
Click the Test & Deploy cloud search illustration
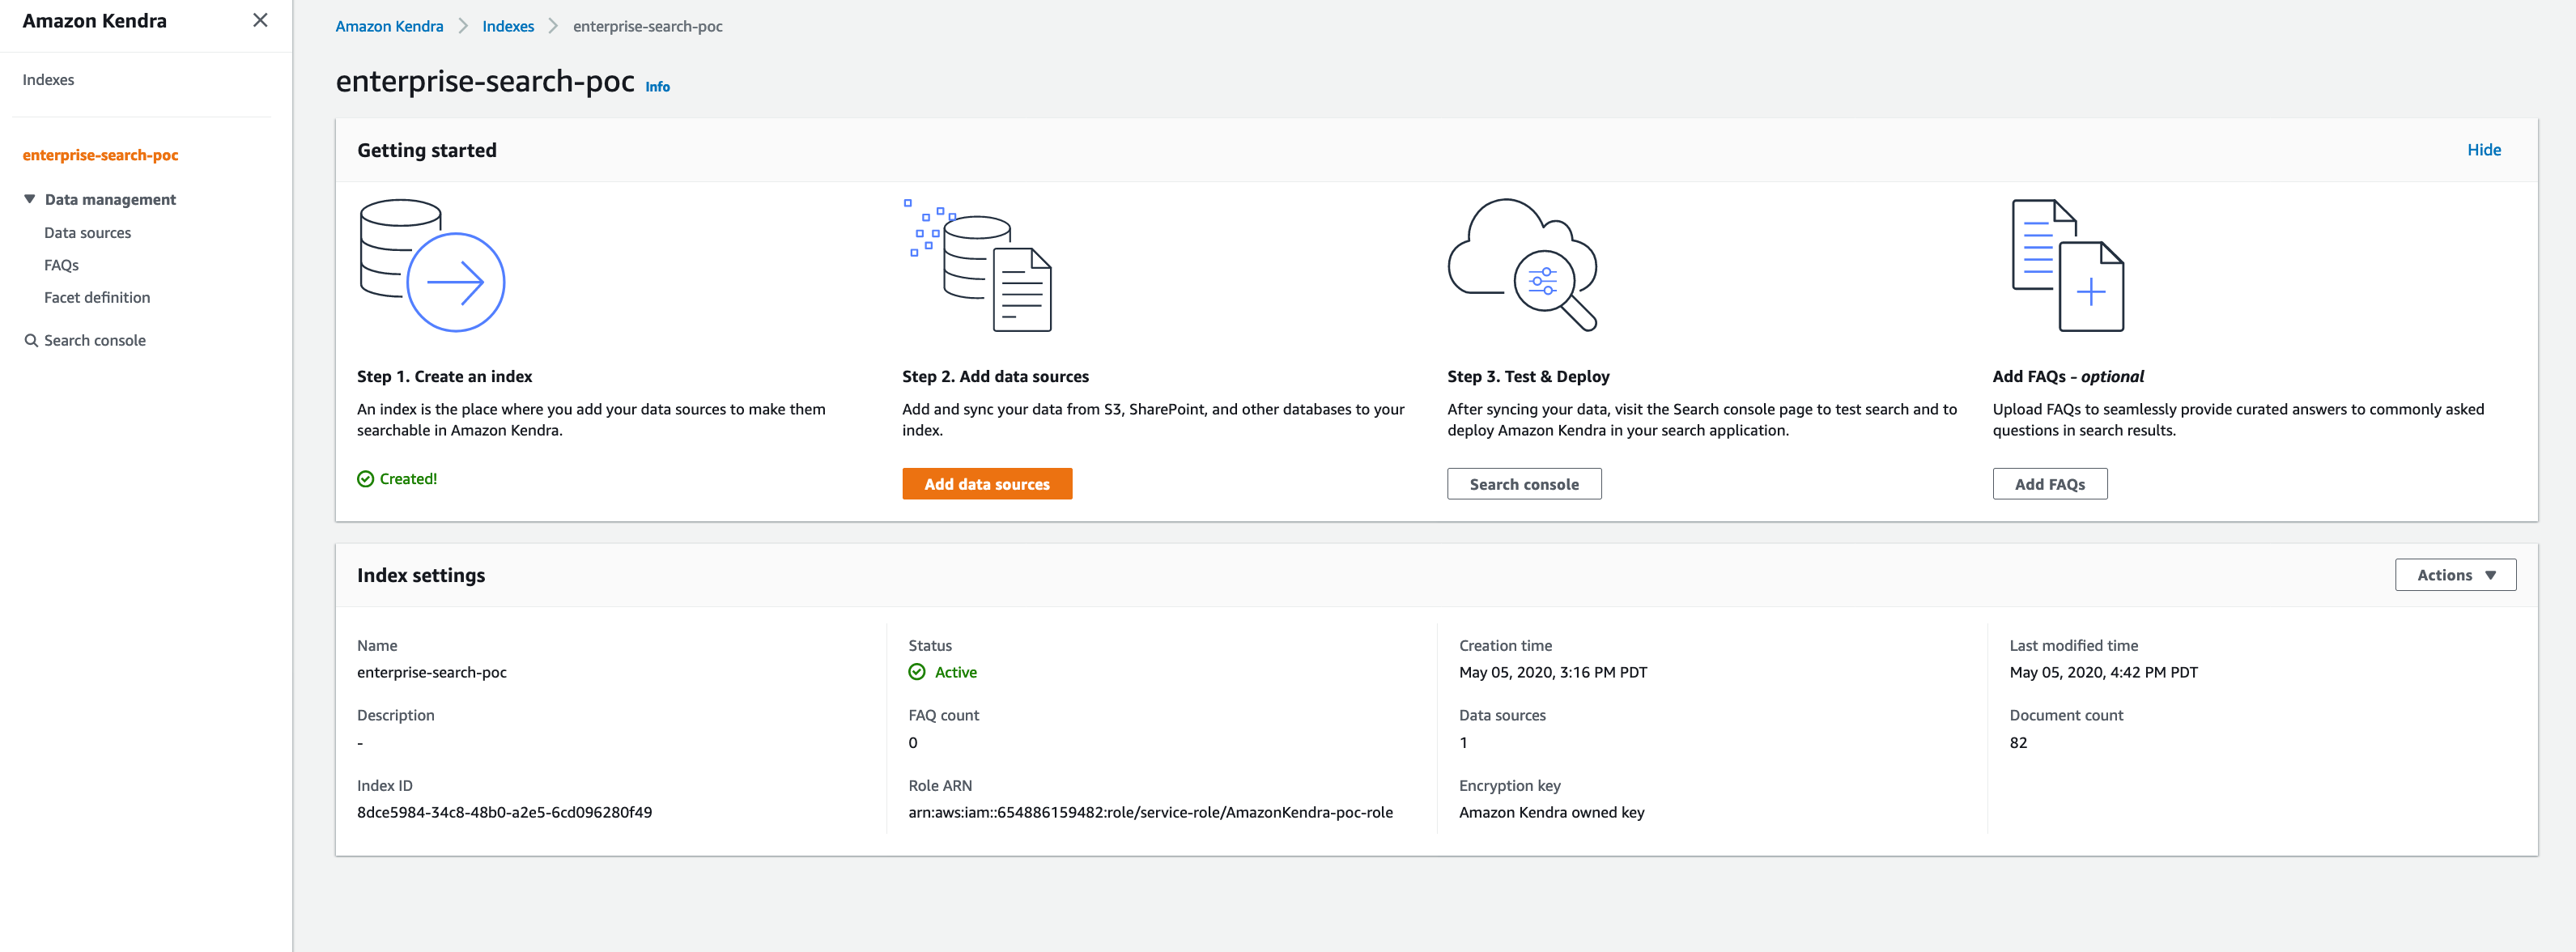[x=1522, y=265]
